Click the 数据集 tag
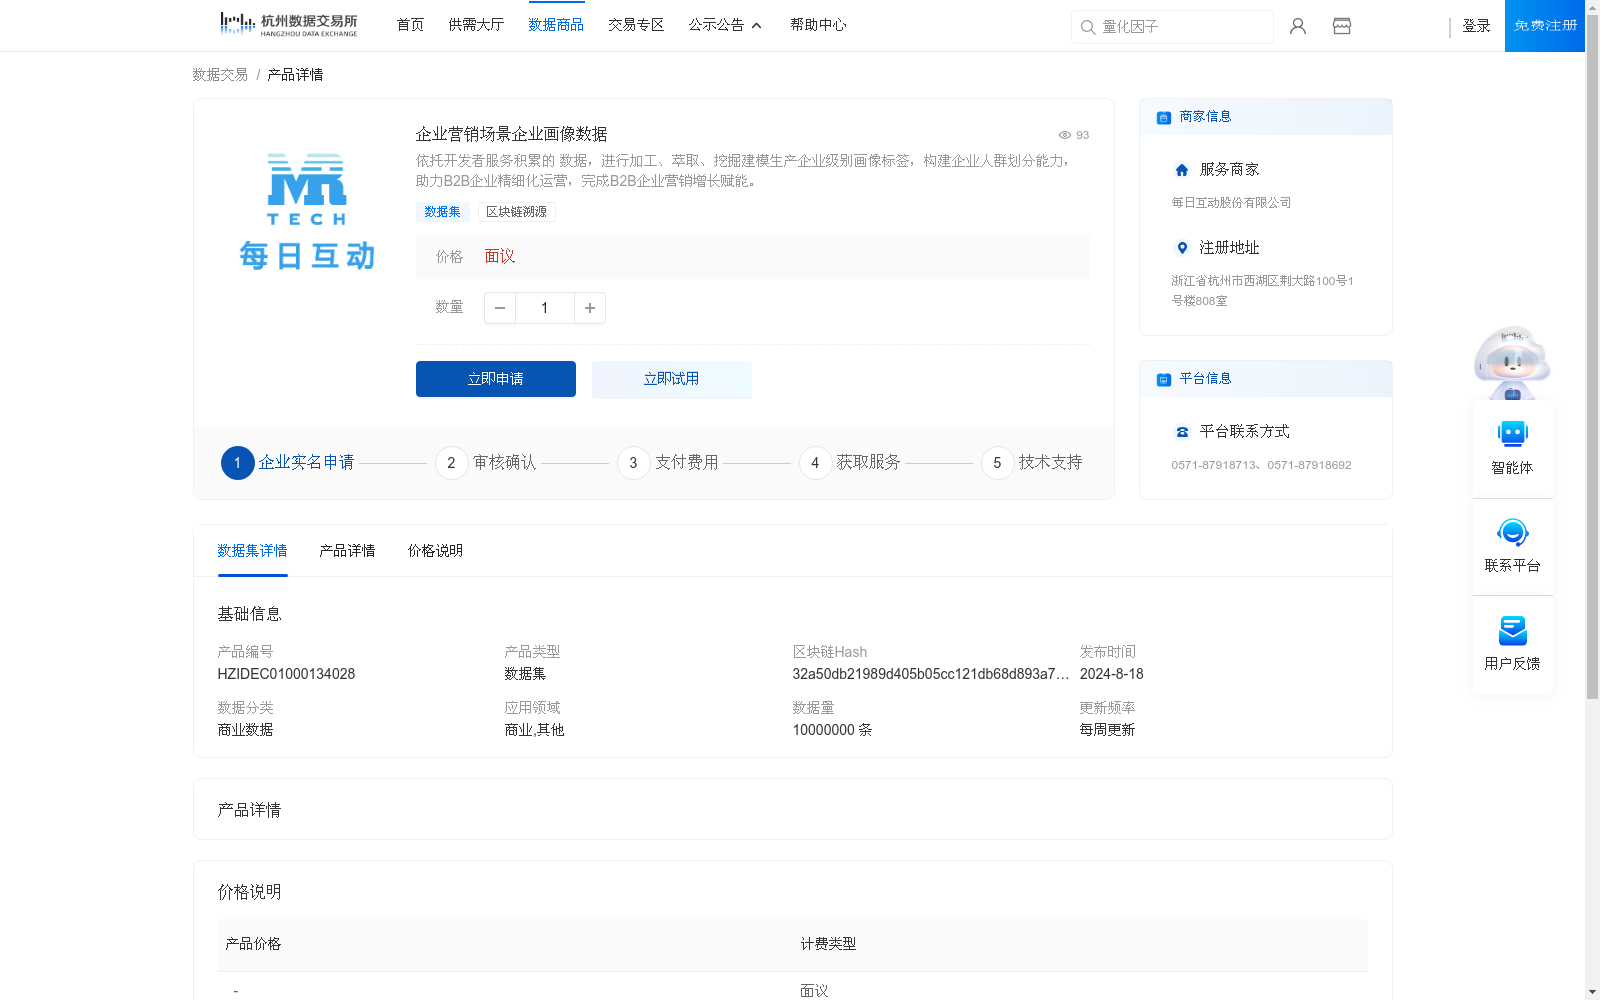The width and height of the screenshot is (1600, 1000). [443, 212]
